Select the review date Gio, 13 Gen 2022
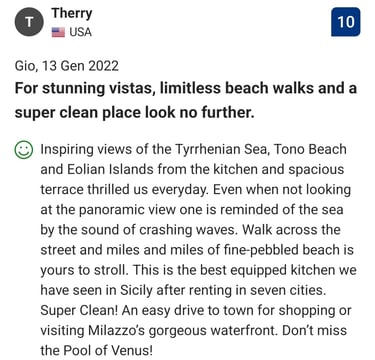 (67, 65)
